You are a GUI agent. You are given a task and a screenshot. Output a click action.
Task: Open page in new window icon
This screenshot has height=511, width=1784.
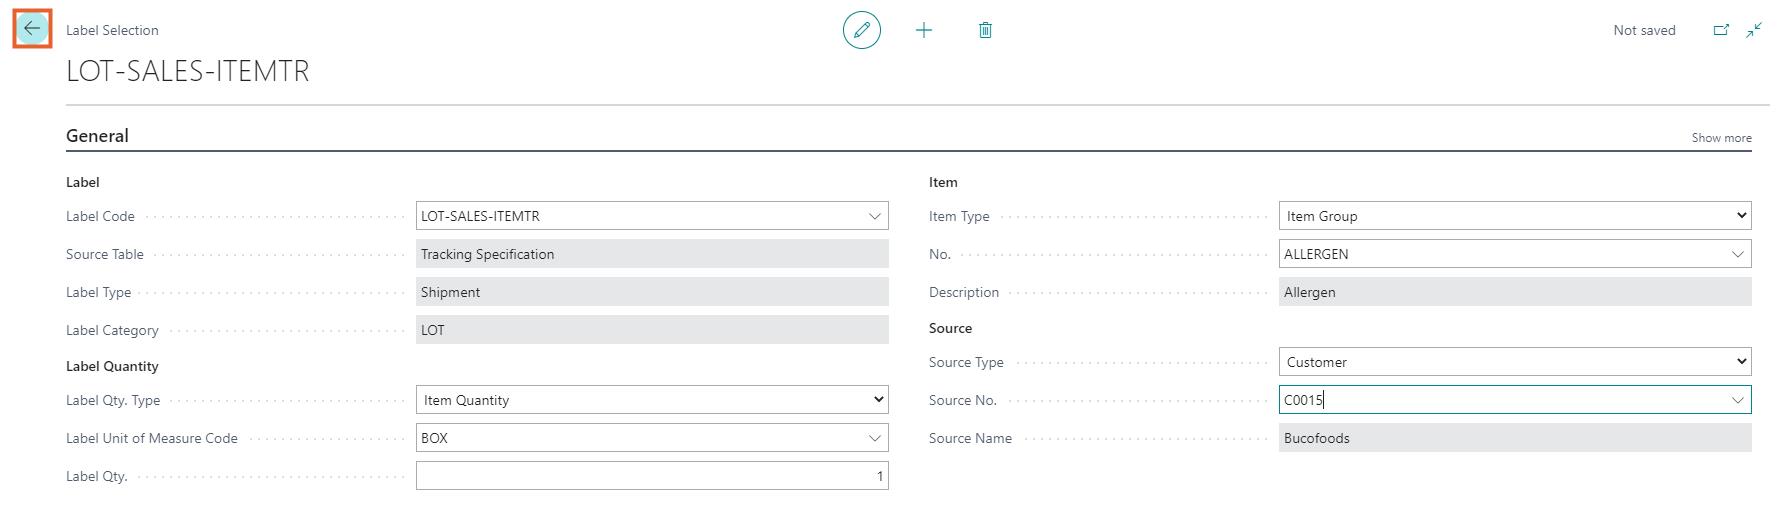[1721, 30]
